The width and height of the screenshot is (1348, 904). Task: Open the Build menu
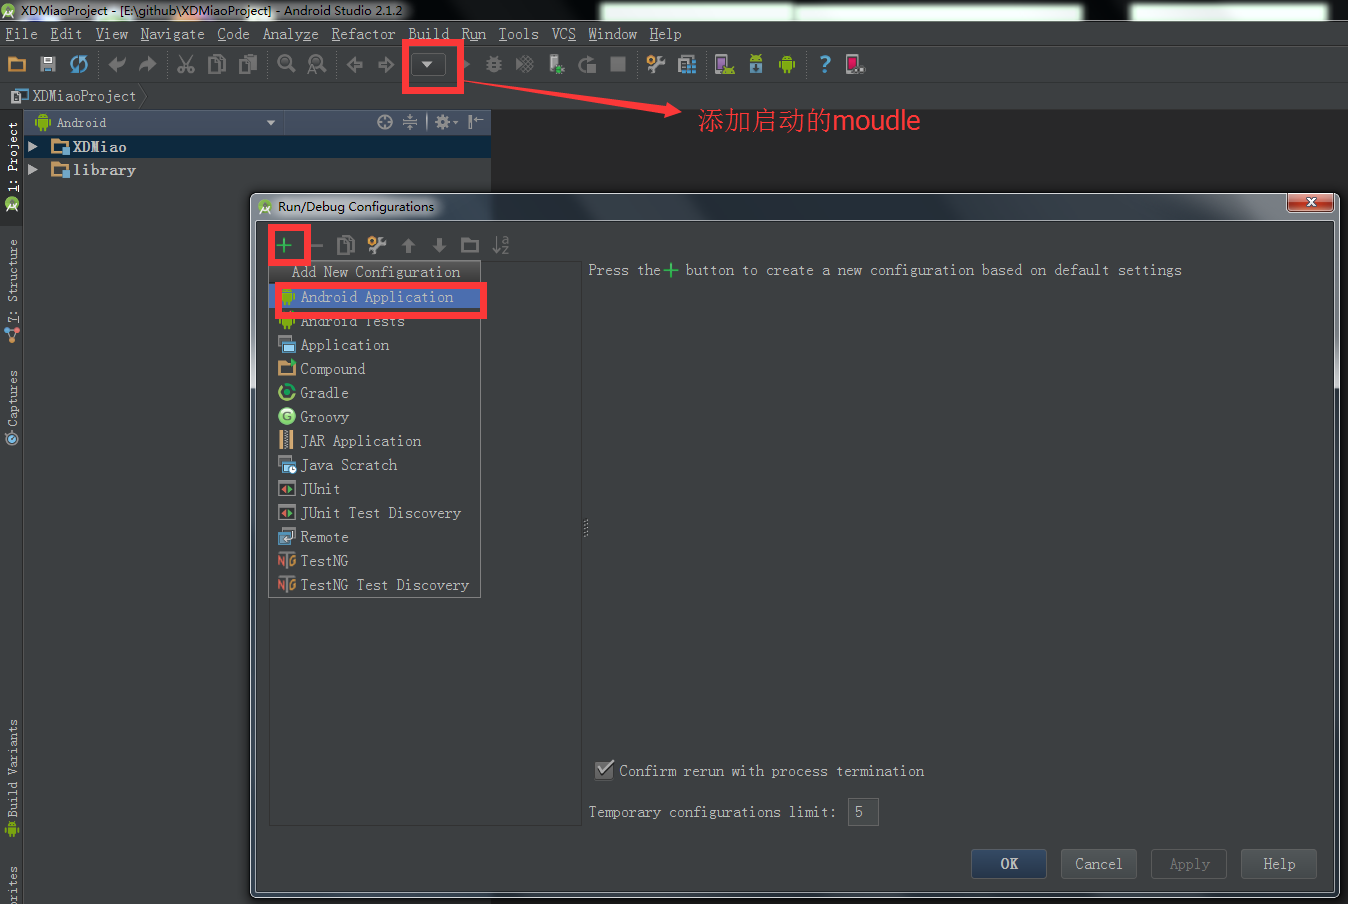coord(428,34)
